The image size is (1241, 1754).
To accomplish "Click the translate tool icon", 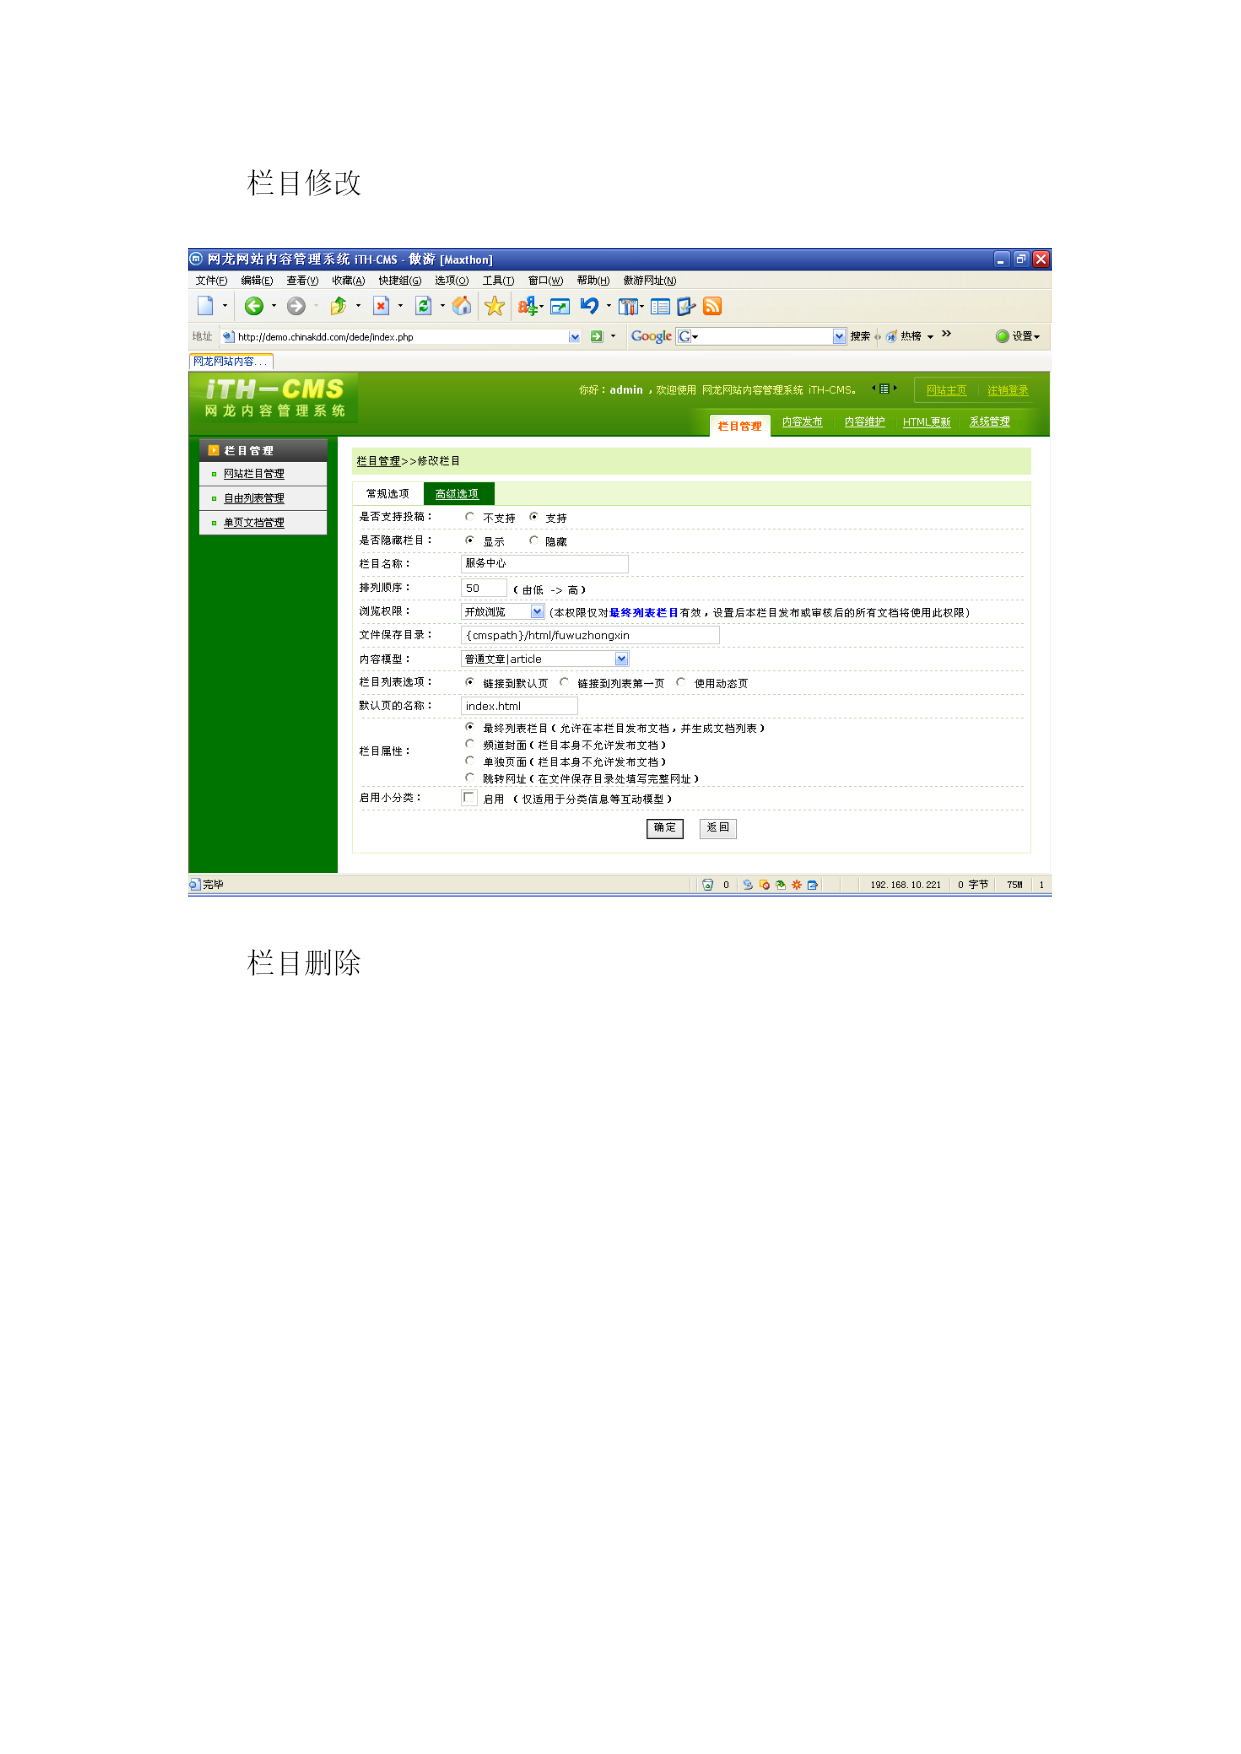I will pos(527,306).
